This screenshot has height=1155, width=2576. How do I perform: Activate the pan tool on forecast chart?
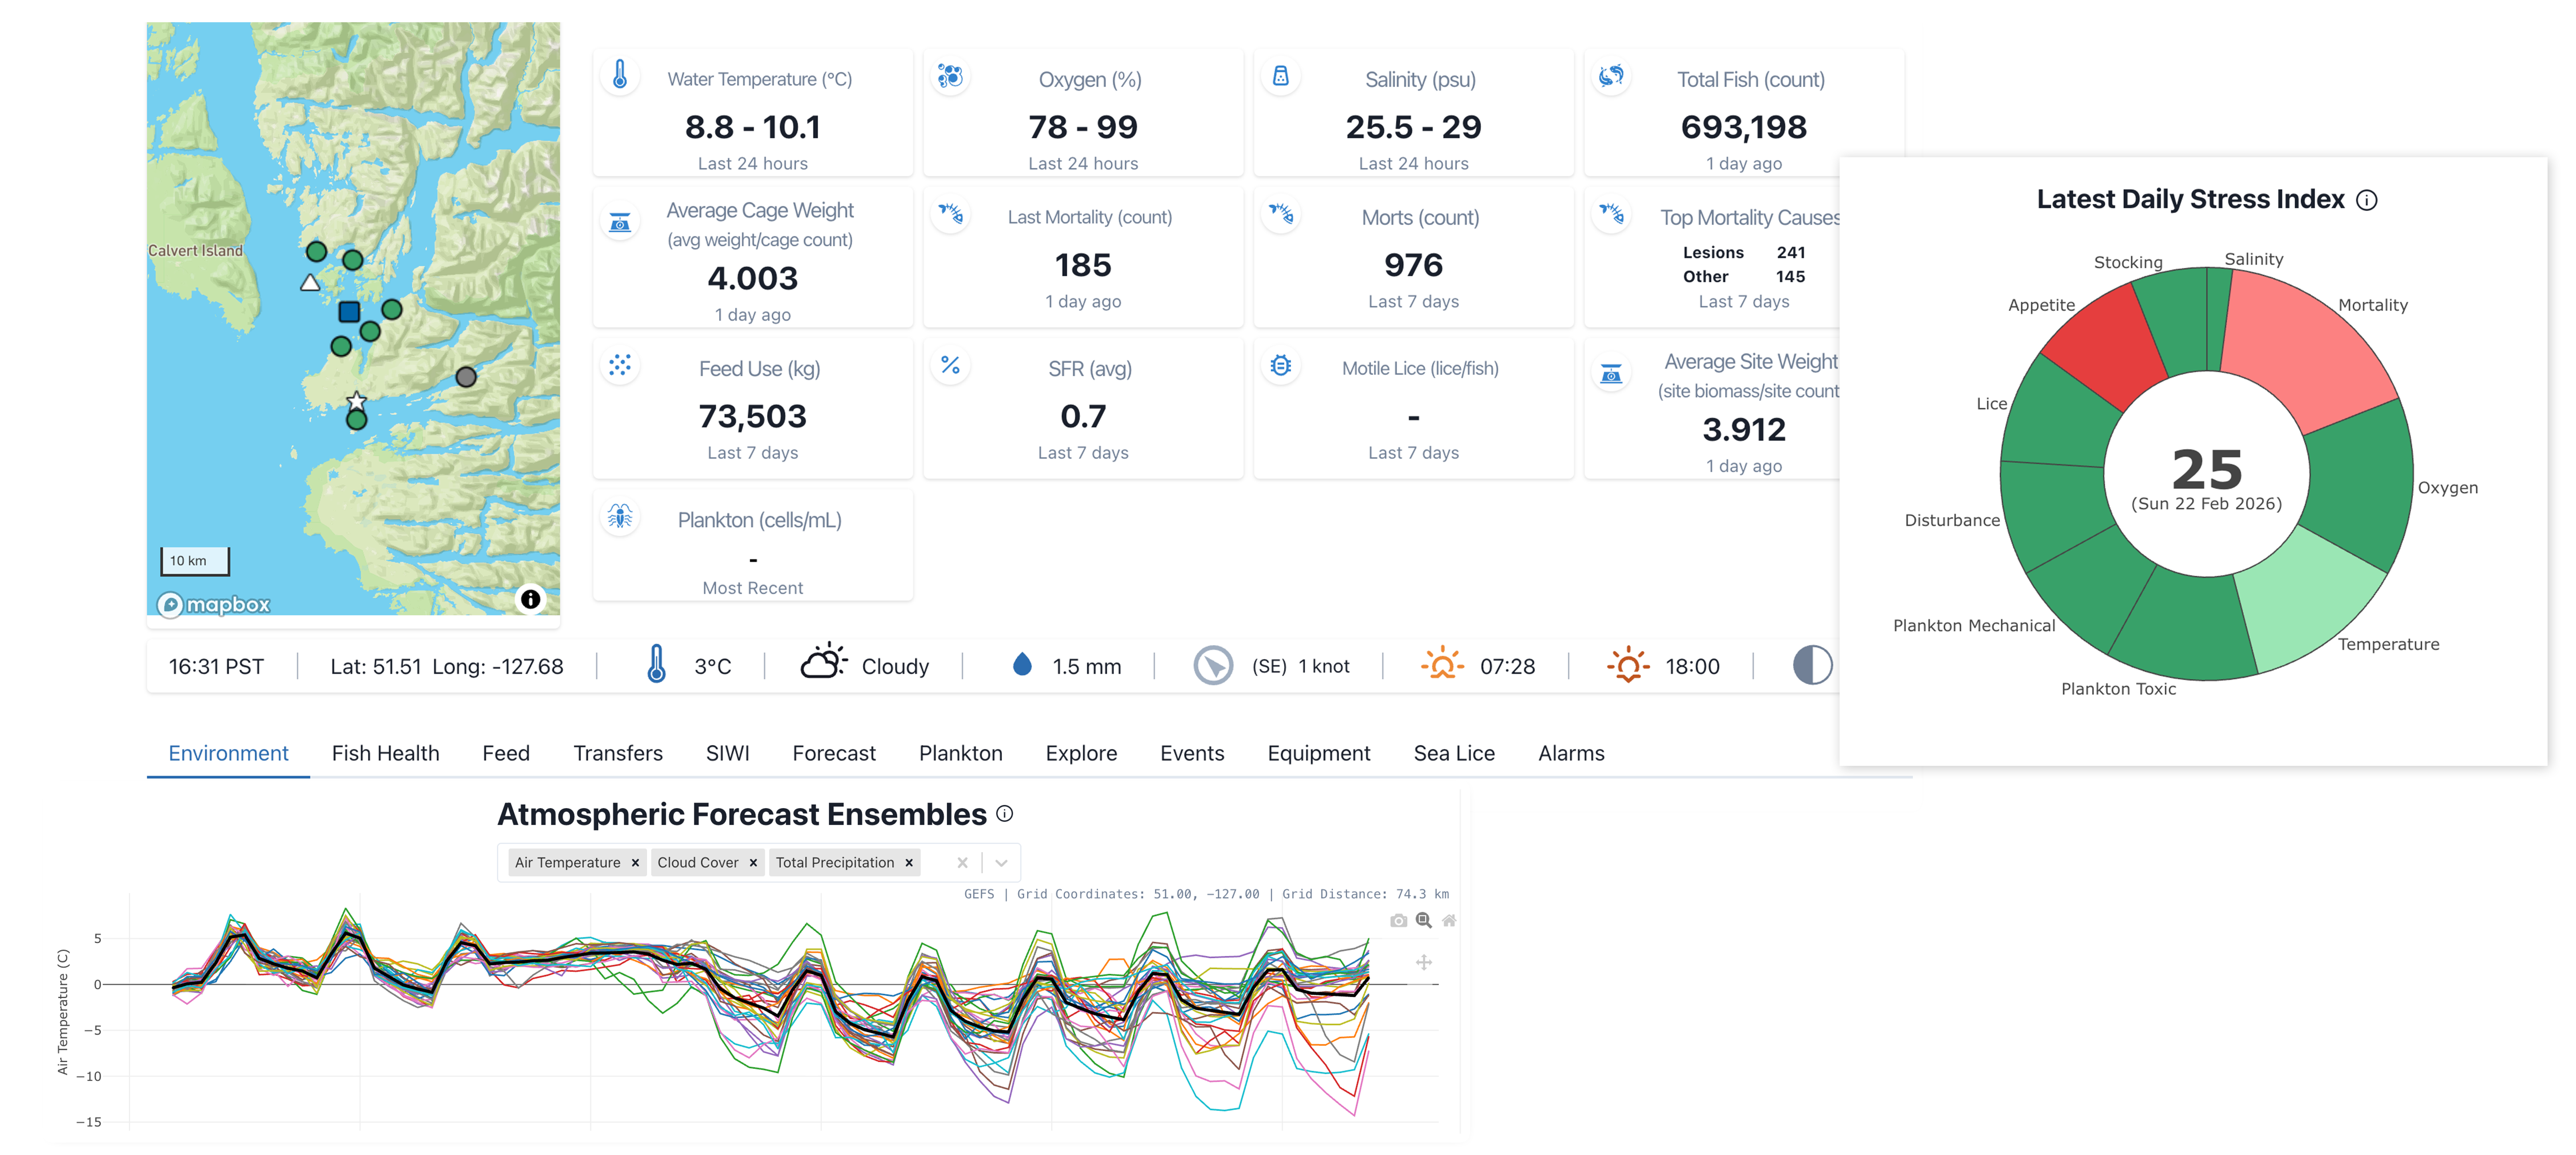coord(1424,962)
